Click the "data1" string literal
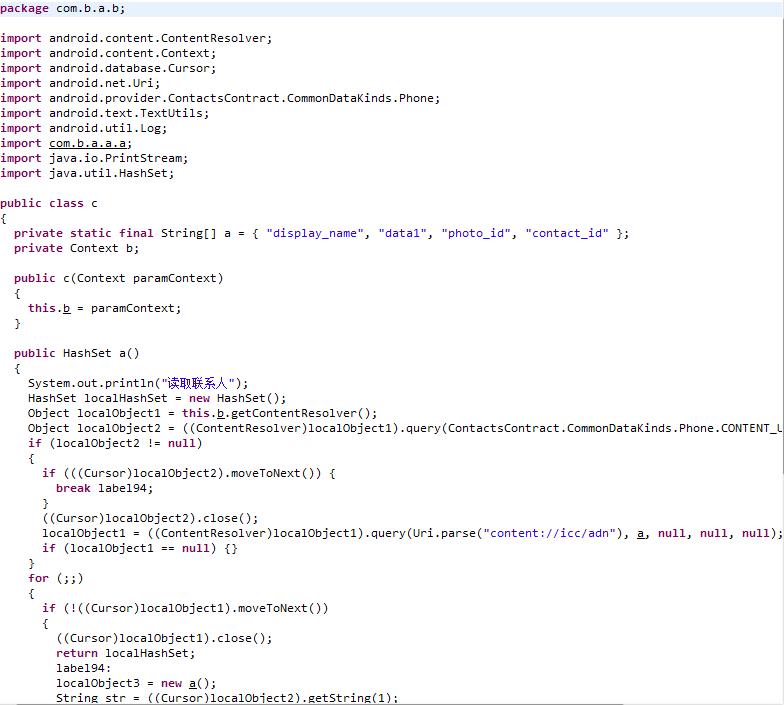Viewport: 784px width, 705px height. coord(405,233)
